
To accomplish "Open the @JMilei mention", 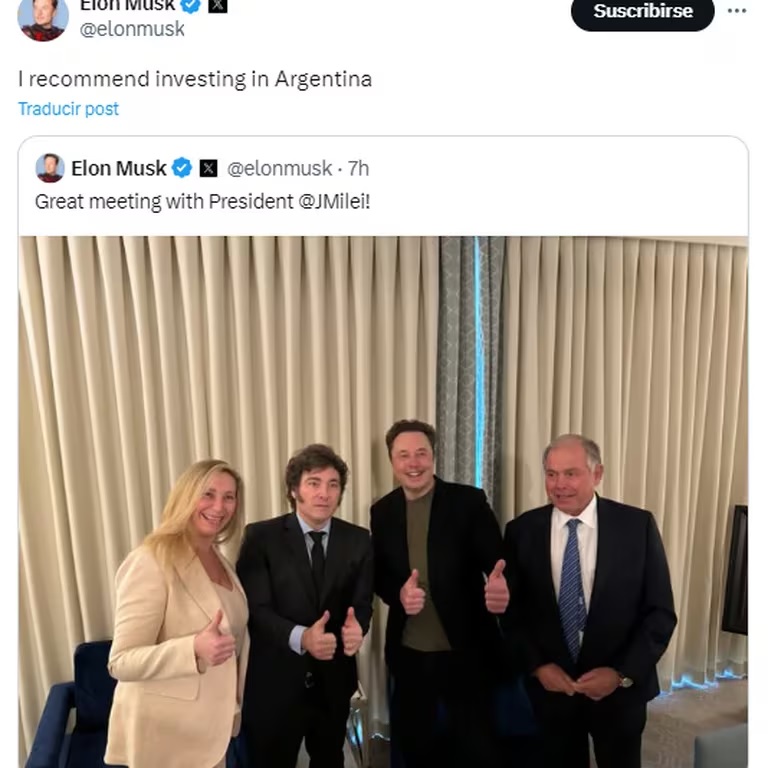I will [x=334, y=202].
